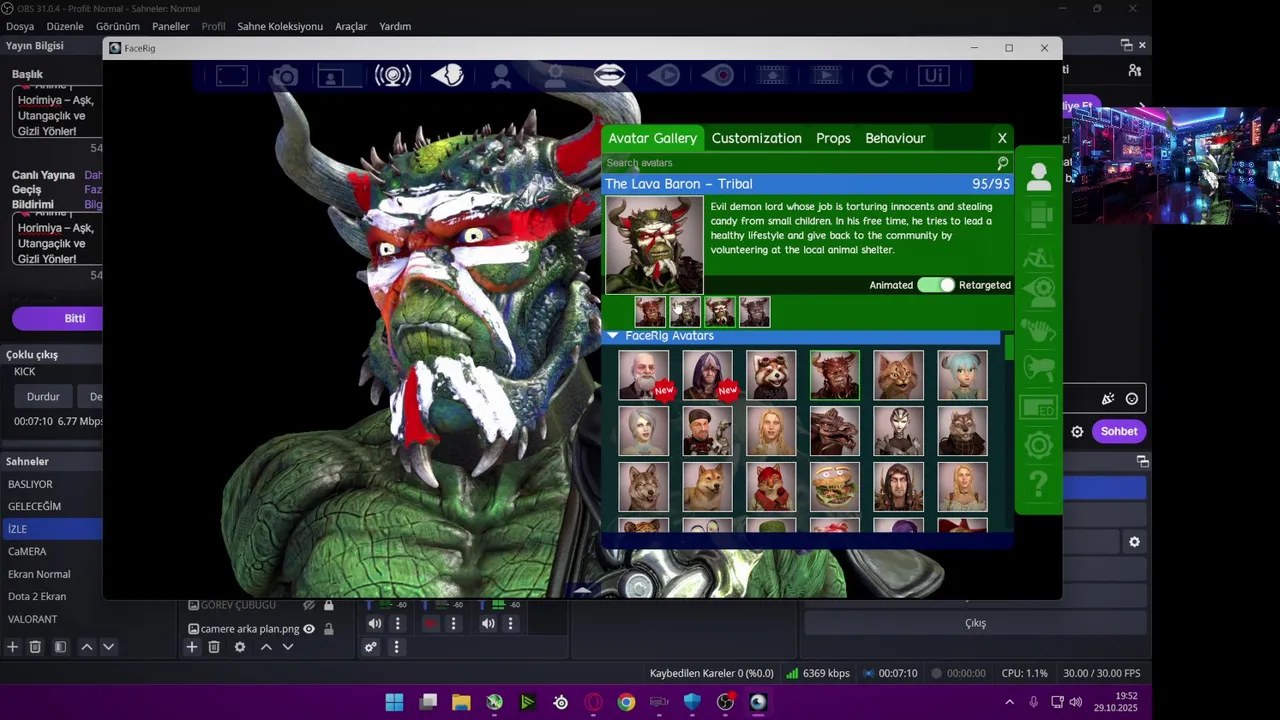This screenshot has height=720, width=1280.
Task: Open Dosya menu in OBS
Action: pyautogui.click(x=20, y=26)
